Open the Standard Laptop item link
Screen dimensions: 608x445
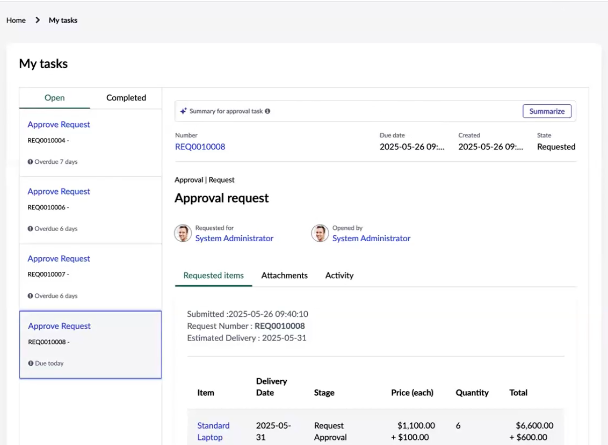click(213, 431)
